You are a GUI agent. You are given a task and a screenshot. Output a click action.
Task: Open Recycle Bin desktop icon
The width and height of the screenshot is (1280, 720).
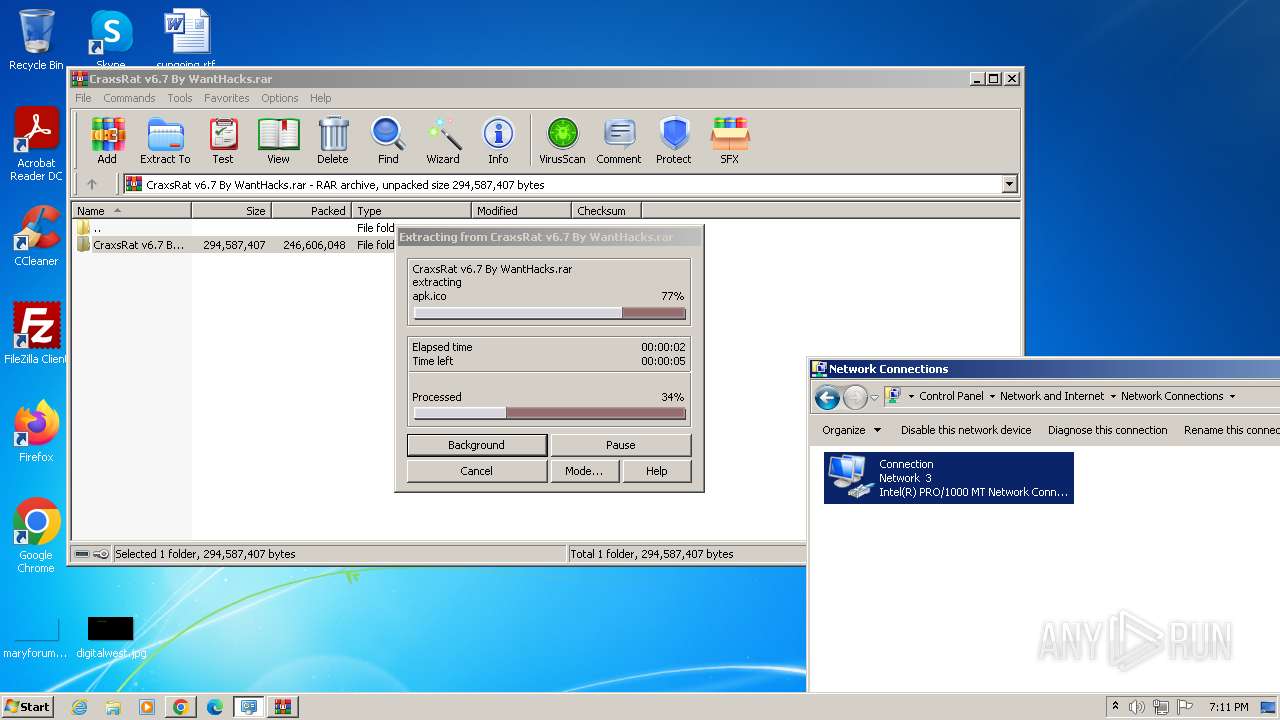36,40
